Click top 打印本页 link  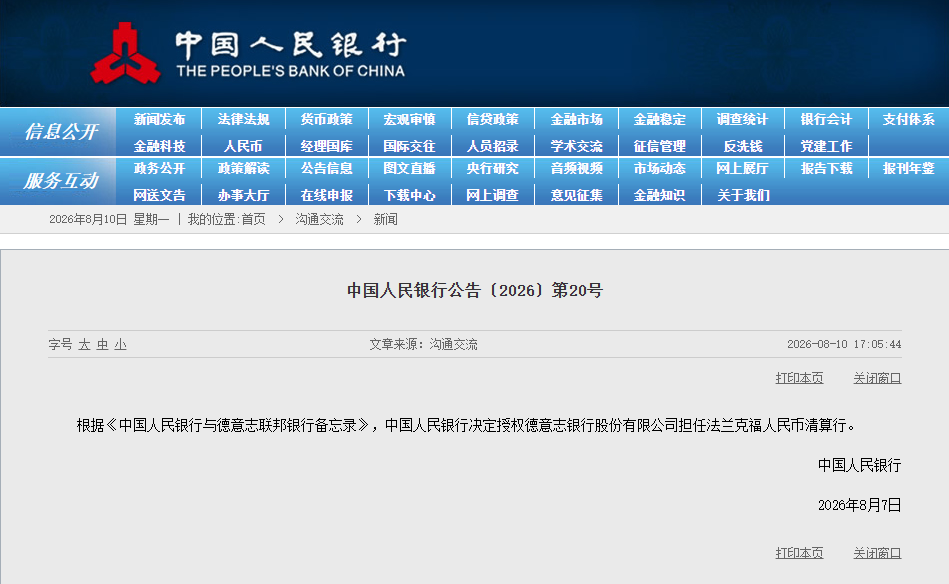click(799, 378)
